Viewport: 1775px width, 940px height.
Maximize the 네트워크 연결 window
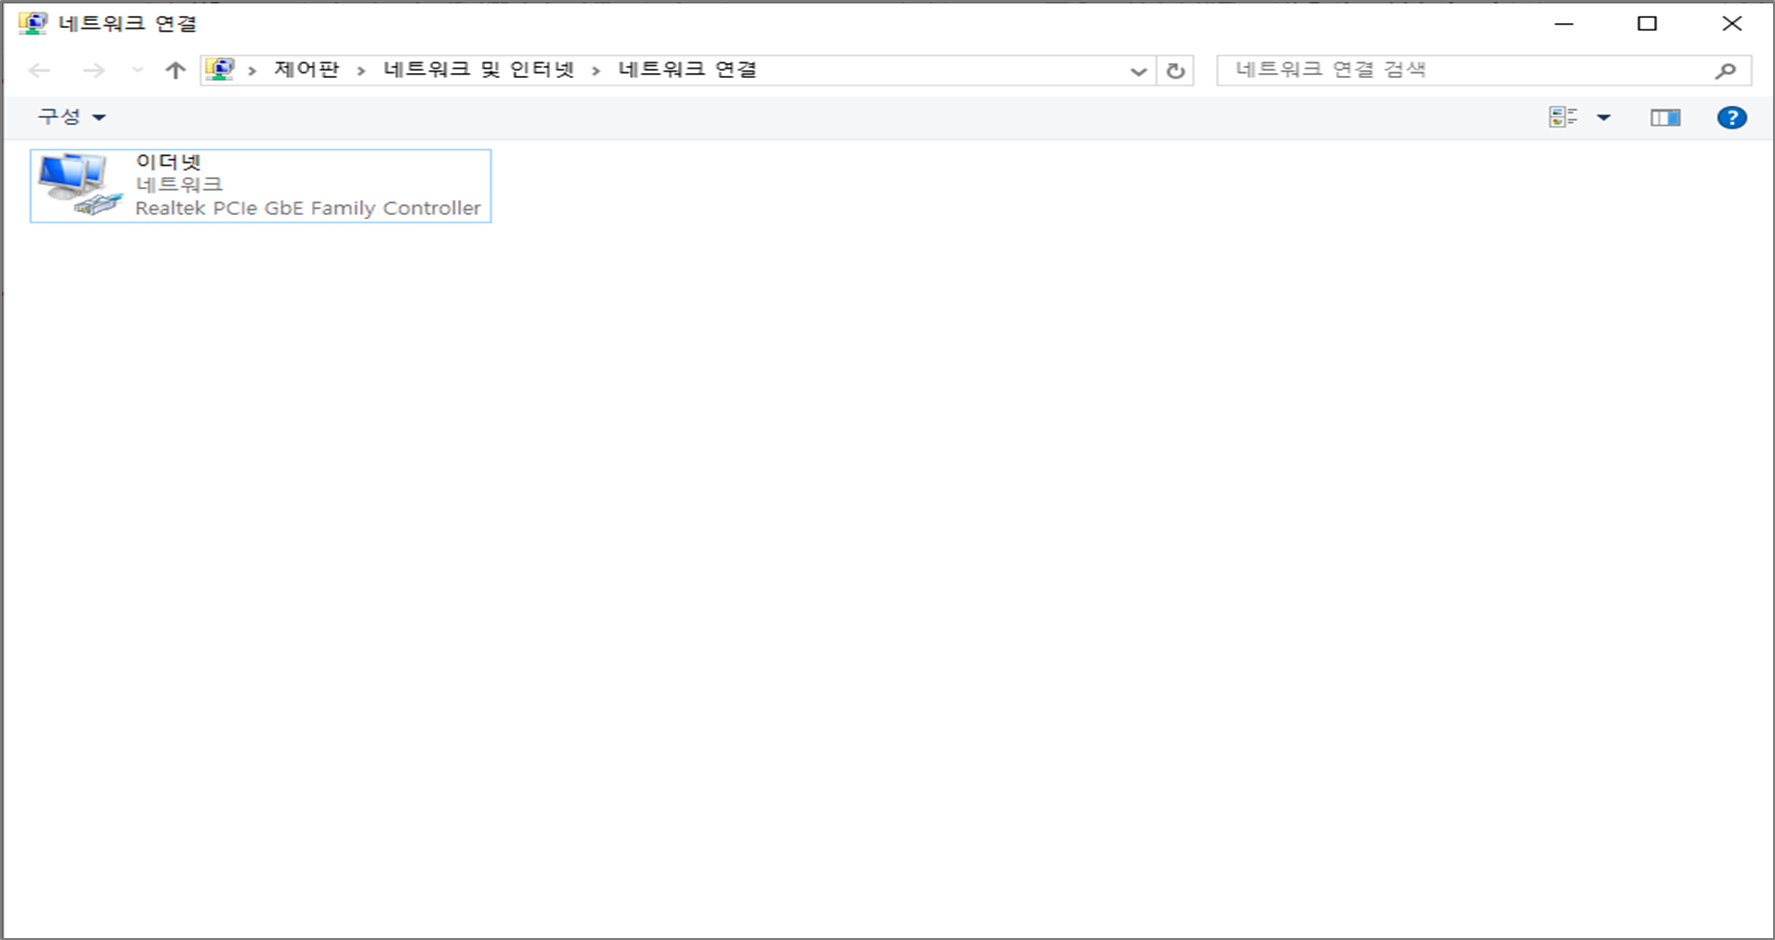[1647, 24]
